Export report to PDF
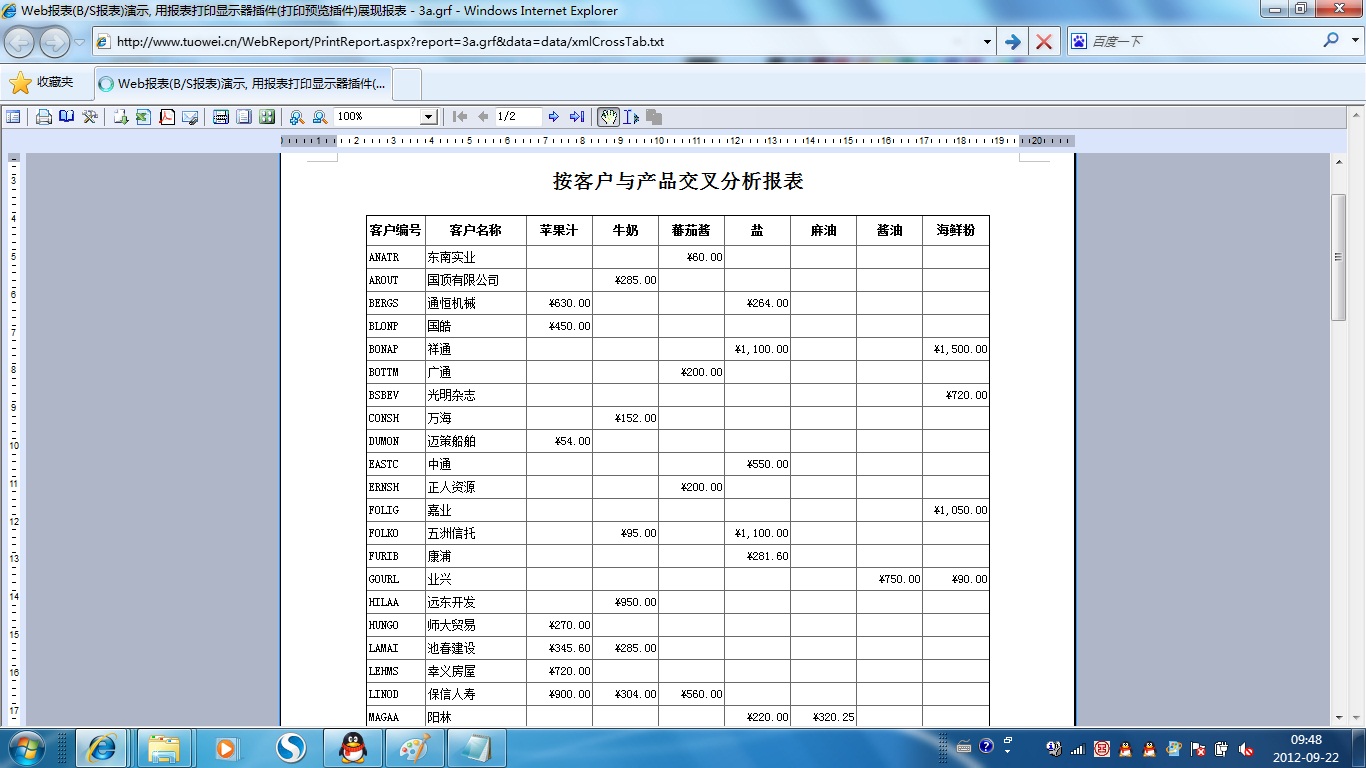This screenshot has width=1366, height=768. point(167,117)
